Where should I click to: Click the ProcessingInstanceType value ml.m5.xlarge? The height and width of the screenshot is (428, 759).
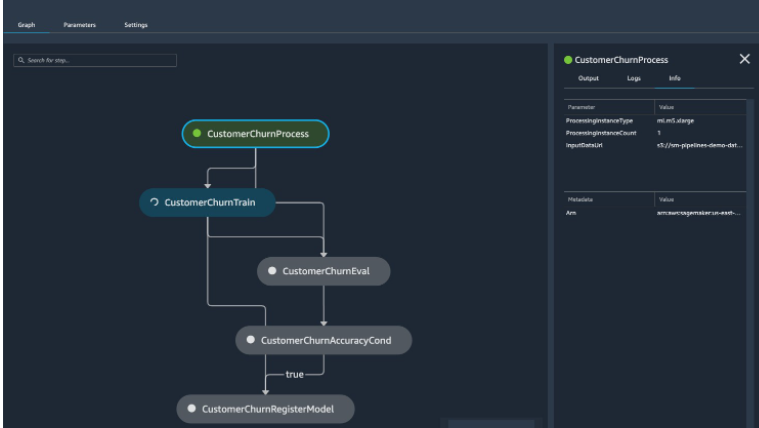point(677,120)
